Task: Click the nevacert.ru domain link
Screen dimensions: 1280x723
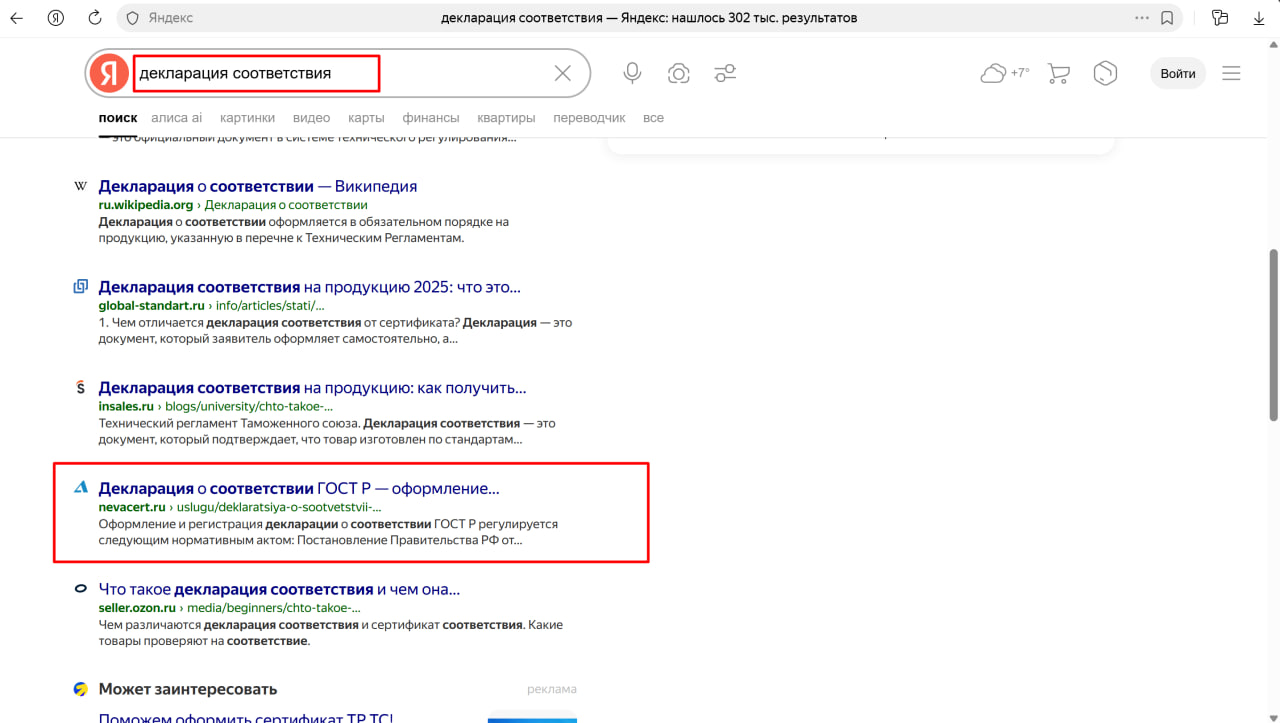Action: (132, 507)
